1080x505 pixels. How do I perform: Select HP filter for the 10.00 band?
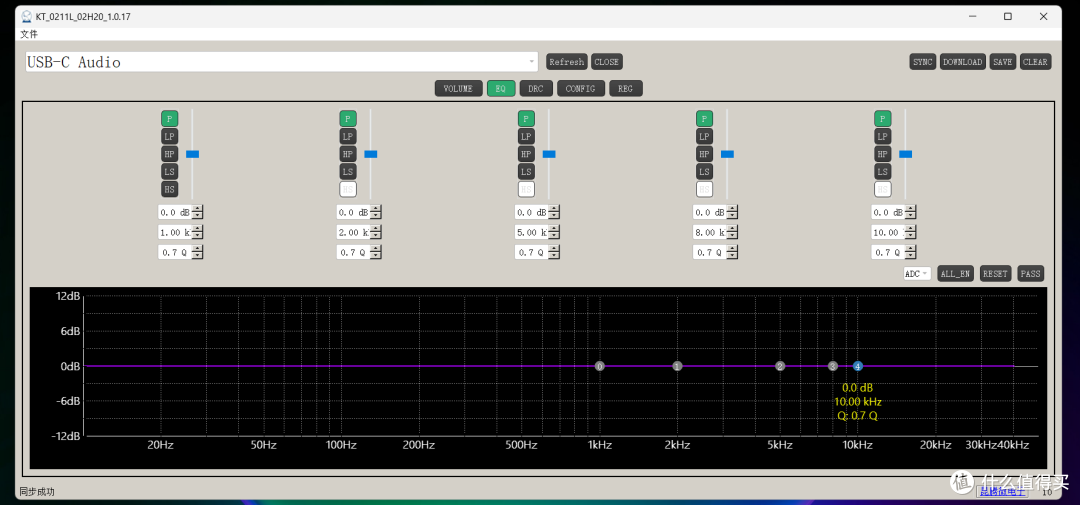(x=882, y=154)
